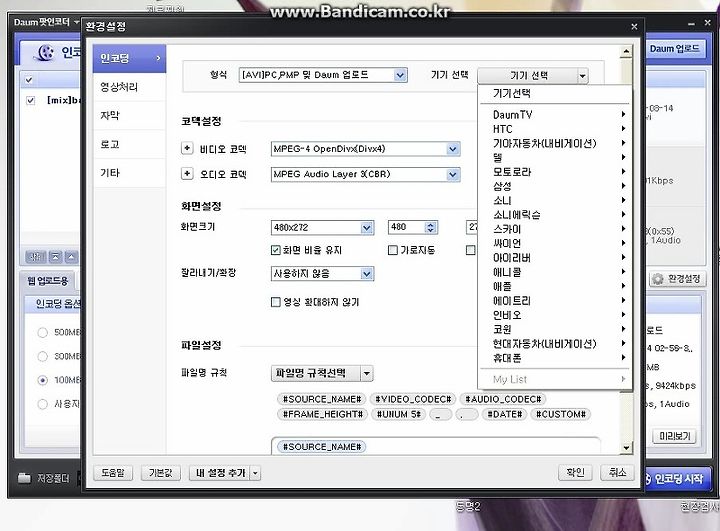Open HTC submenu in device list
This screenshot has width=720, height=531.
point(555,129)
